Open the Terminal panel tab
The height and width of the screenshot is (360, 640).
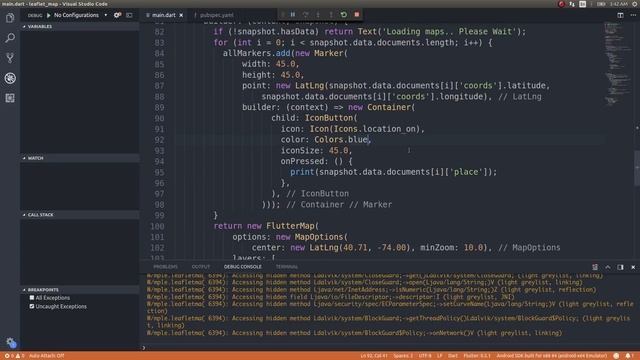pos(287,267)
